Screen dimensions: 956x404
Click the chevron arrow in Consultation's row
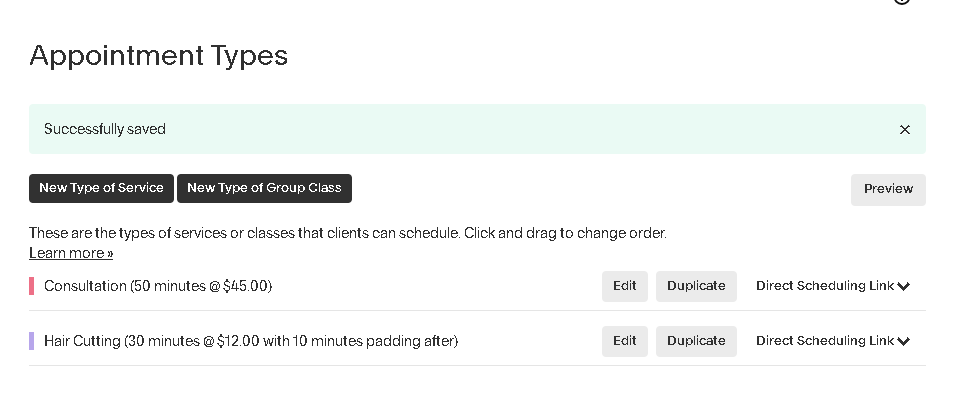904,287
